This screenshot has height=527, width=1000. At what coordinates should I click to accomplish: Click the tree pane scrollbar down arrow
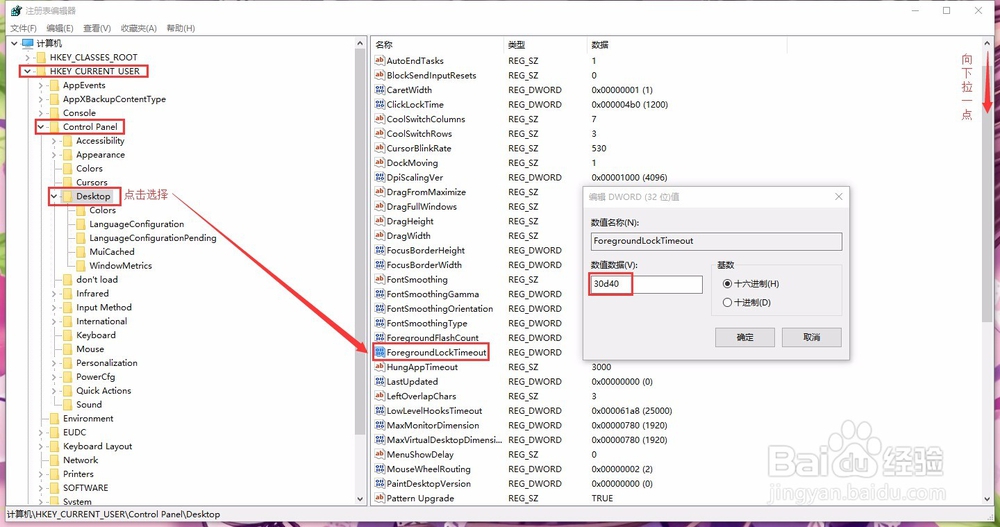360,499
